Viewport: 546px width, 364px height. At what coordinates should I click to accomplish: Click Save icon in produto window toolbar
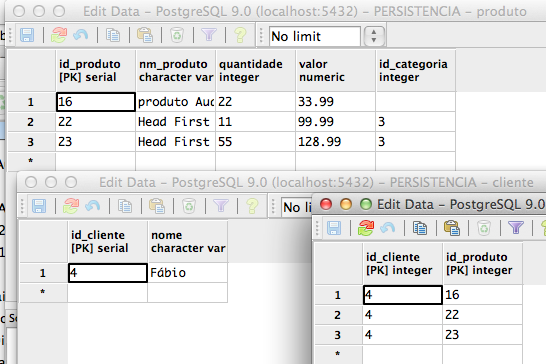coord(27,36)
